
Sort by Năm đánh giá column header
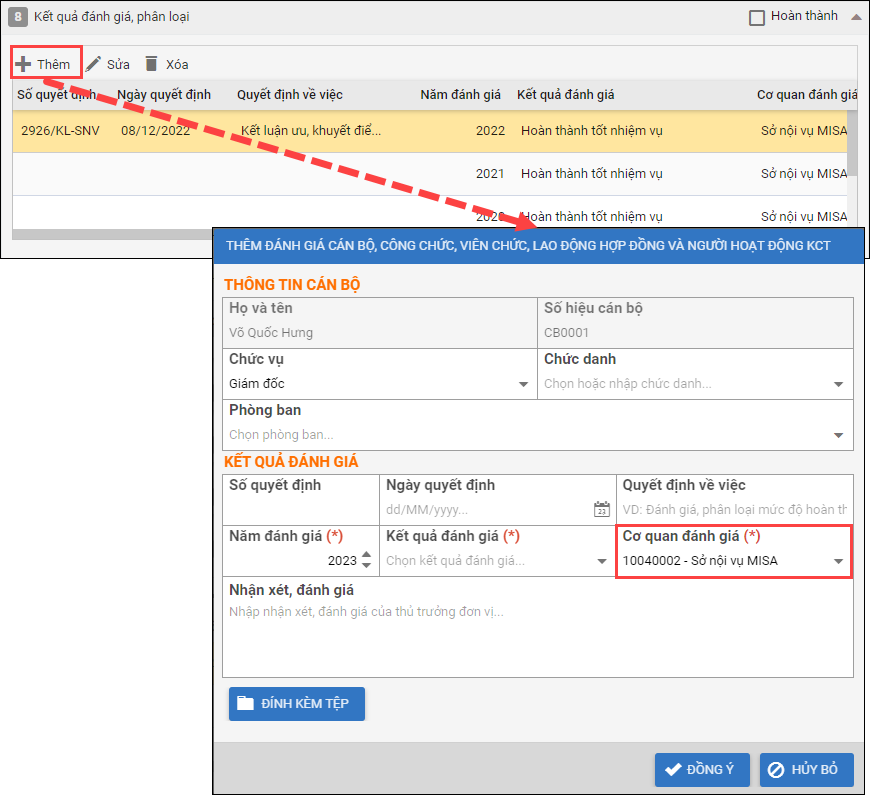point(460,95)
